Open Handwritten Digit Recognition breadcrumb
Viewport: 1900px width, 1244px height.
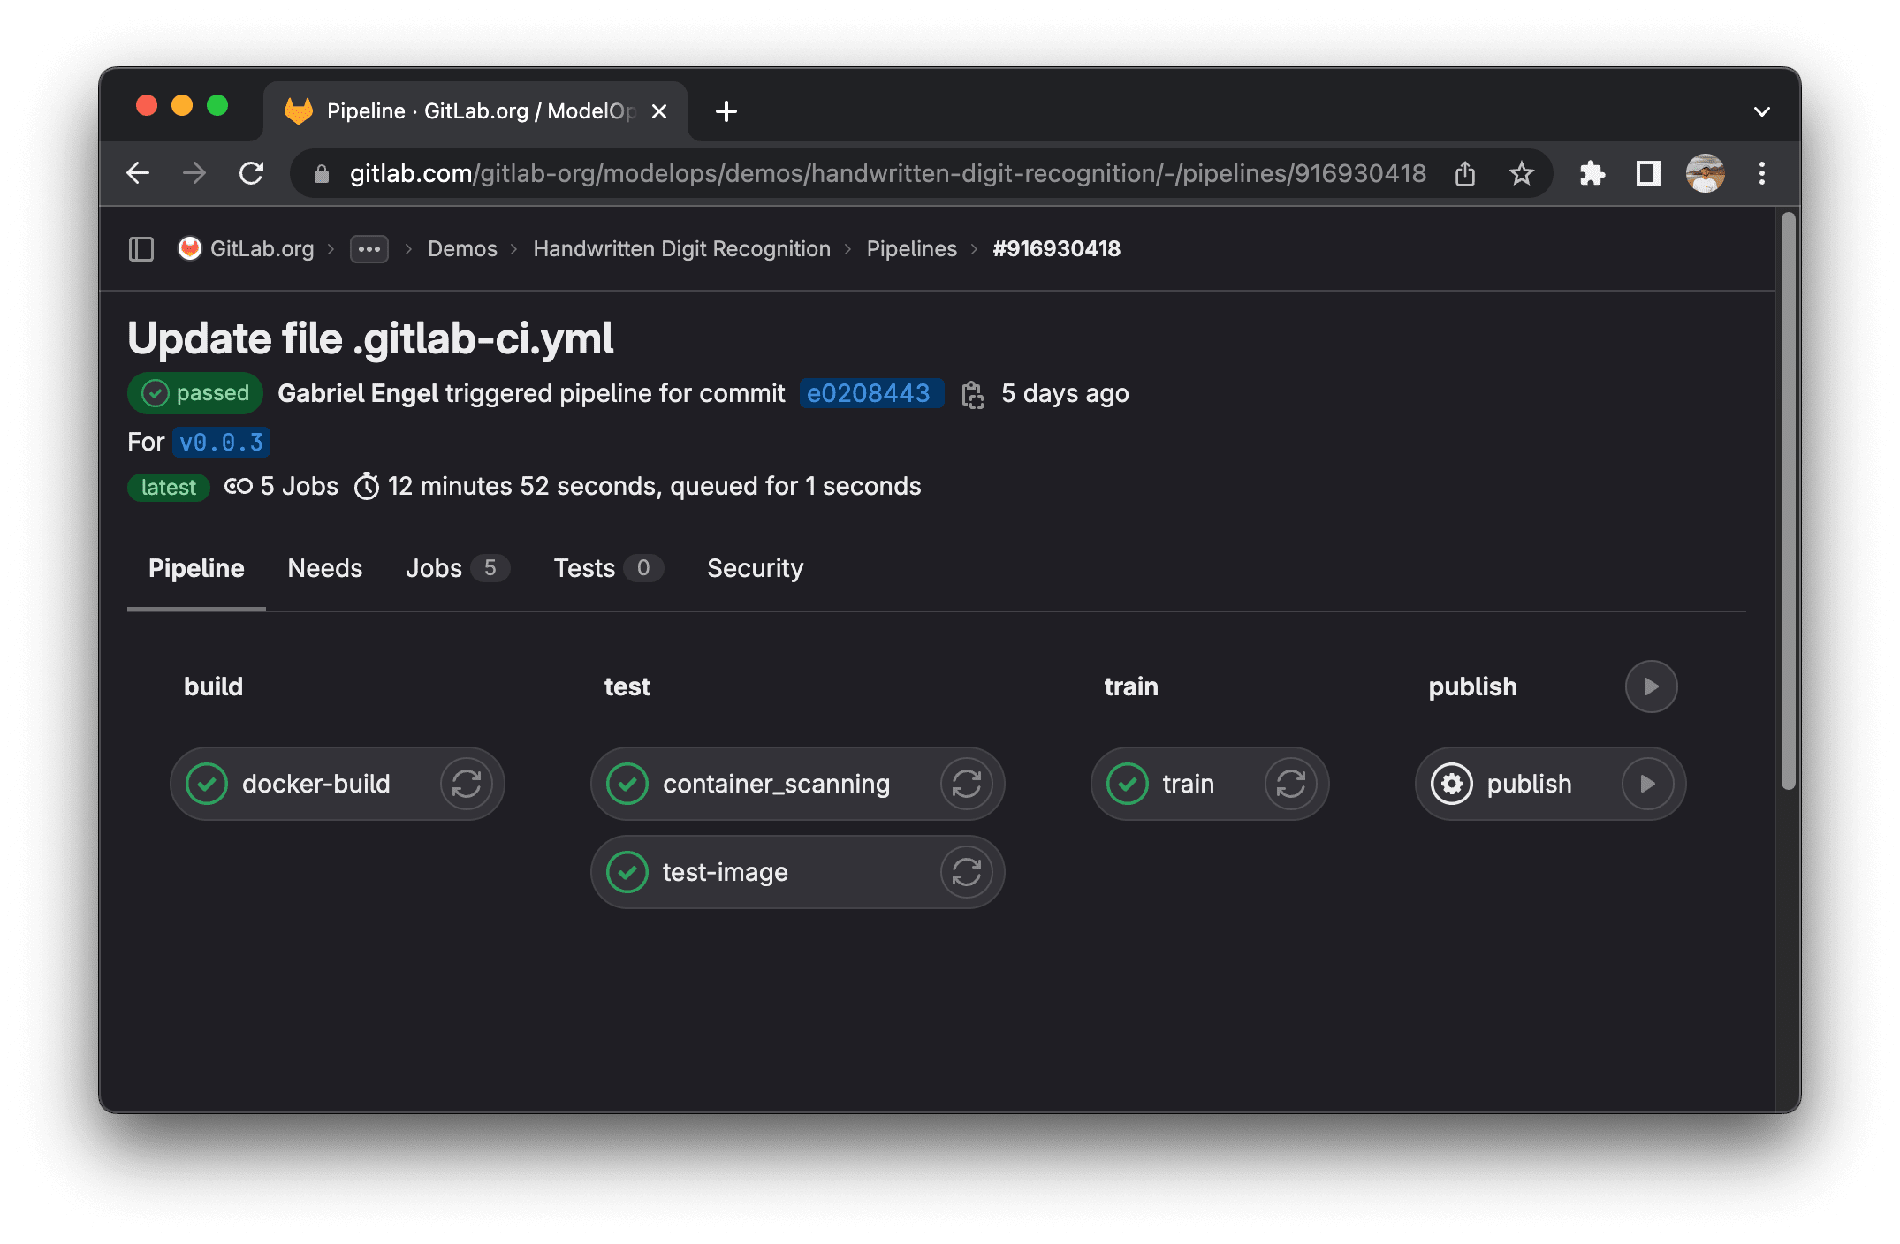(x=682, y=249)
